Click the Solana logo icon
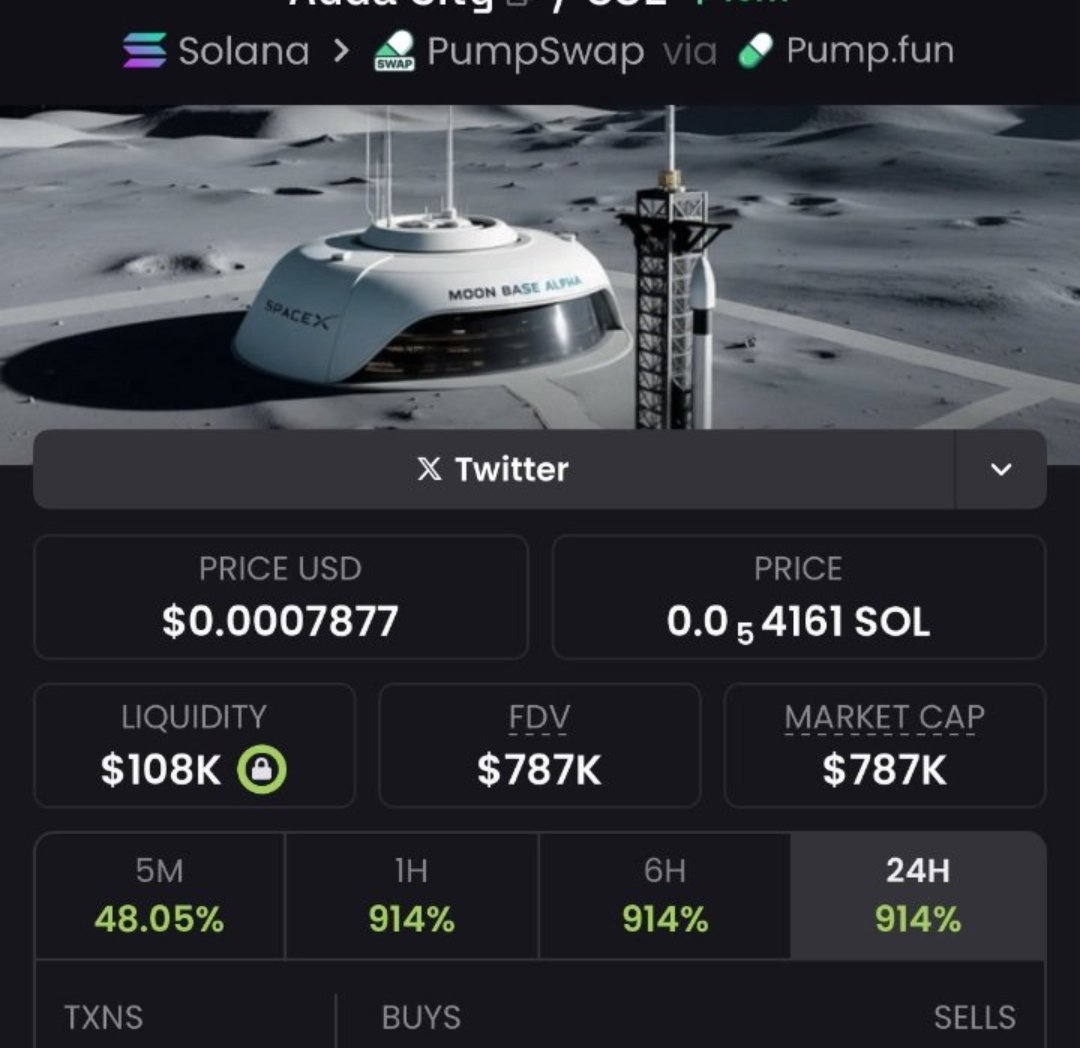 (144, 51)
